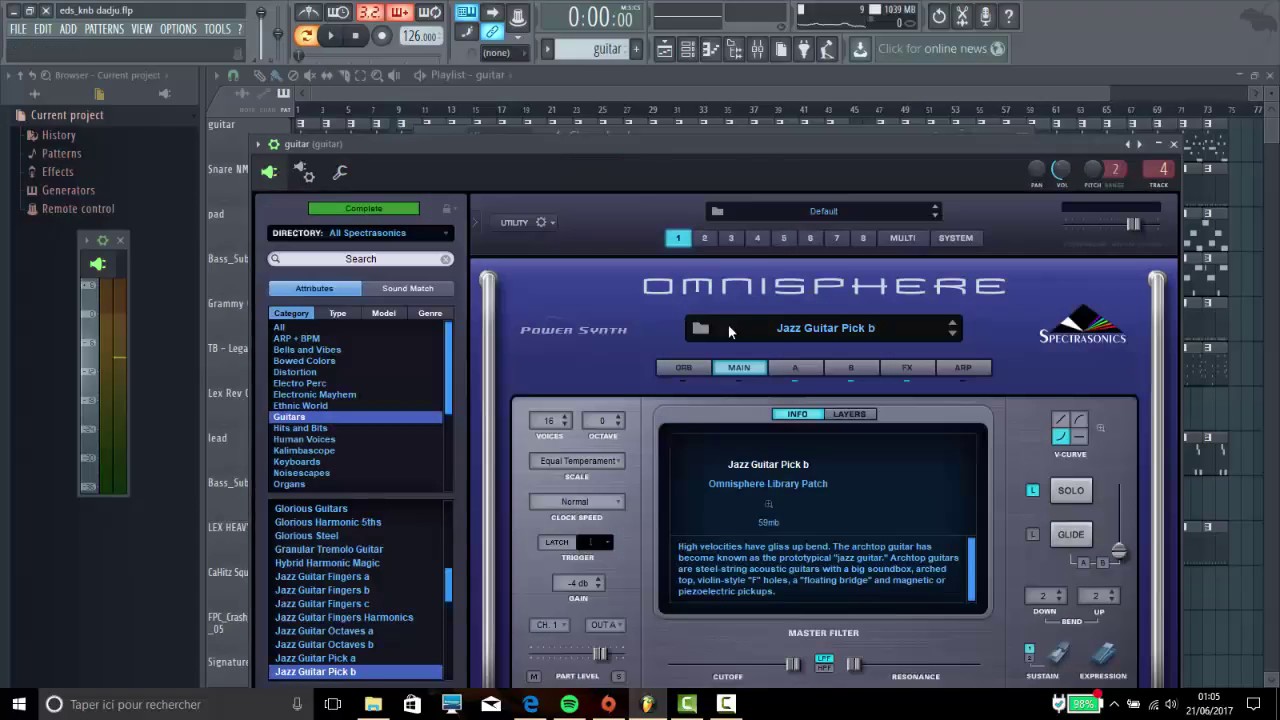Toggle the L button beside SOLO

tap(1033, 490)
